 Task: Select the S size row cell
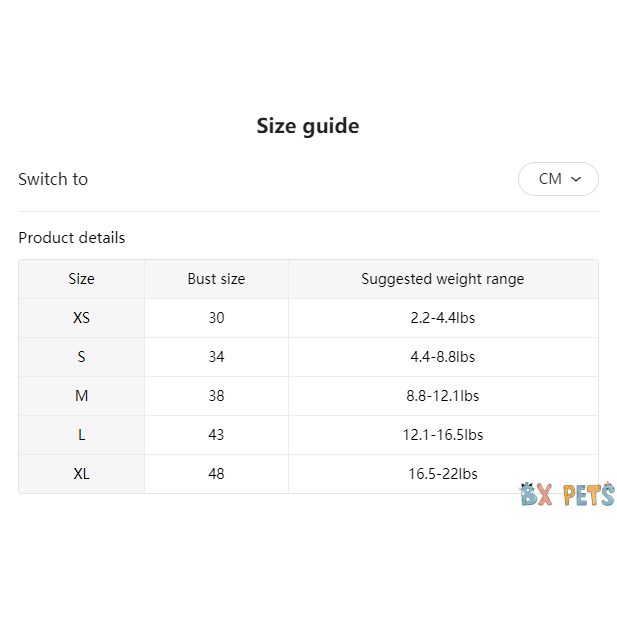(x=82, y=357)
